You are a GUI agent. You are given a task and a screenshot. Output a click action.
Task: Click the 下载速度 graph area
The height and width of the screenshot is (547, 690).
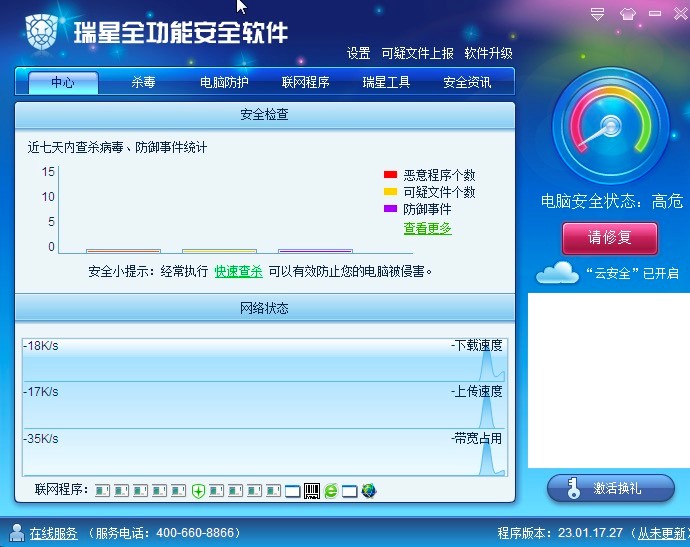tap(264, 360)
